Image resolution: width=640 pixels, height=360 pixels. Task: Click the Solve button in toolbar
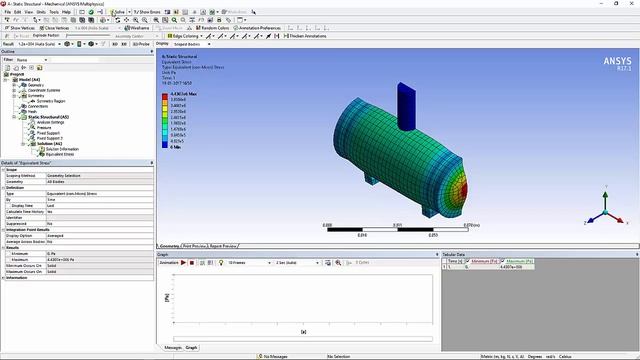pyautogui.click(x=118, y=12)
